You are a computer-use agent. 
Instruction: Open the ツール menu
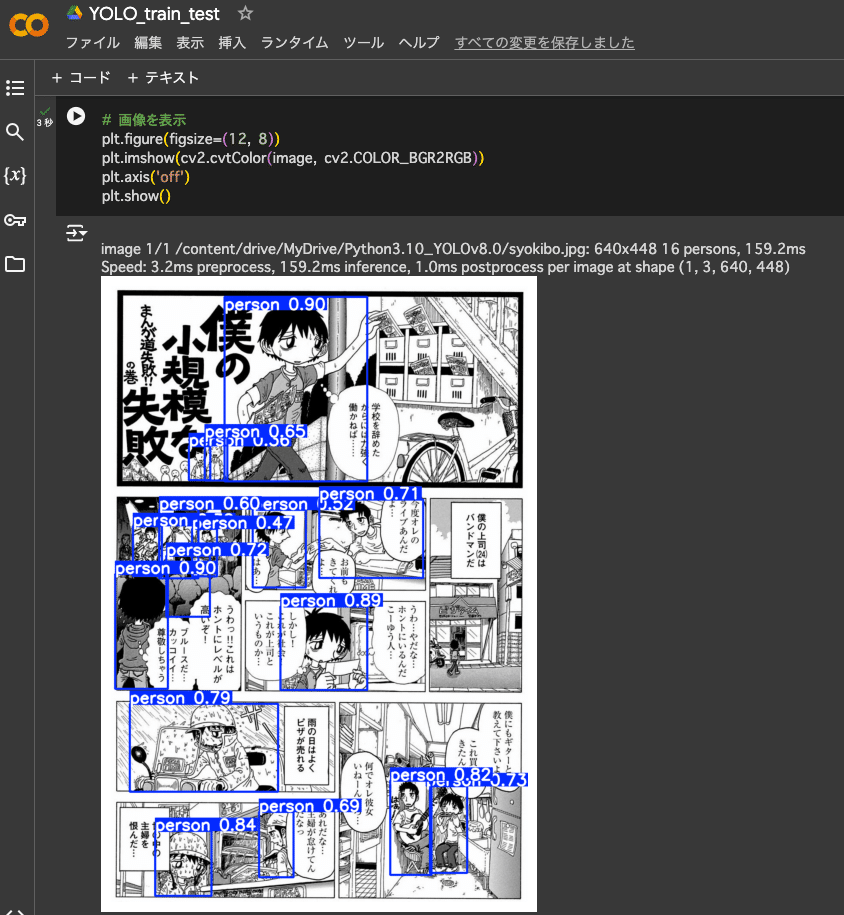click(x=364, y=43)
